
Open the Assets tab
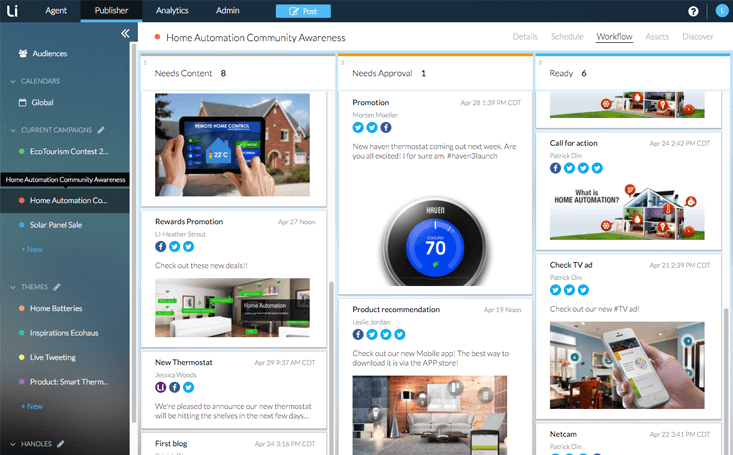pos(657,36)
